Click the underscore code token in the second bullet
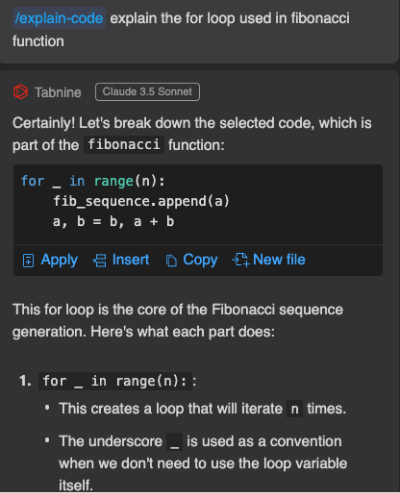 pyautogui.click(x=175, y=442)
